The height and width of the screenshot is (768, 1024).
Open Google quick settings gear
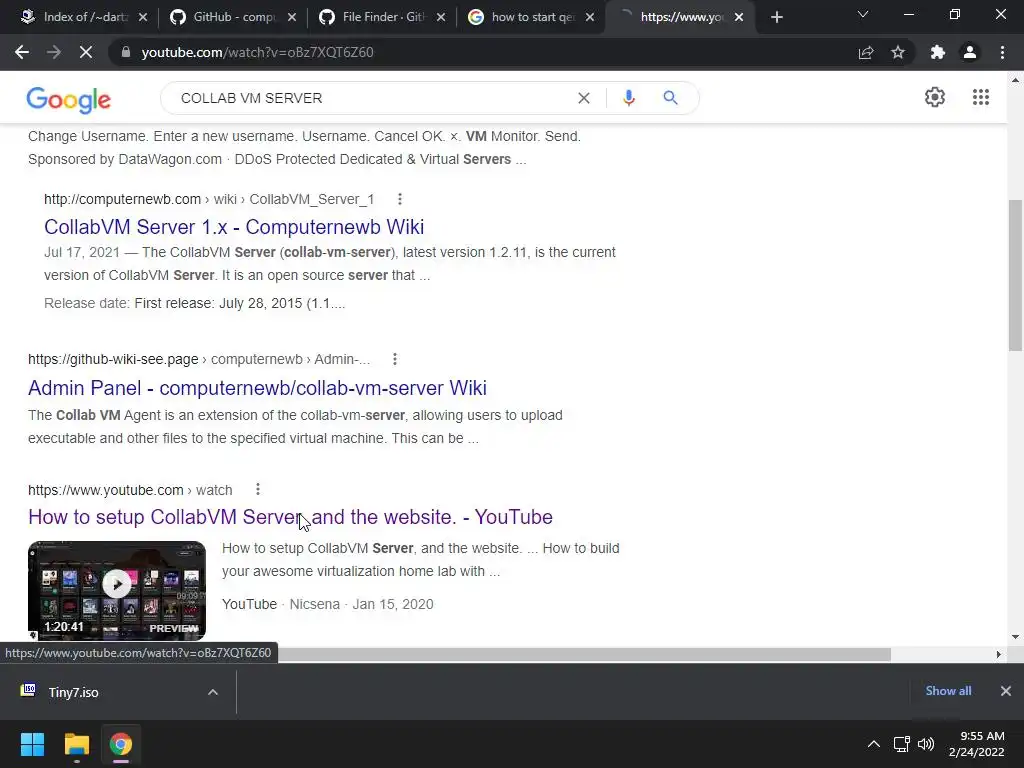click(x=935, y=97)
